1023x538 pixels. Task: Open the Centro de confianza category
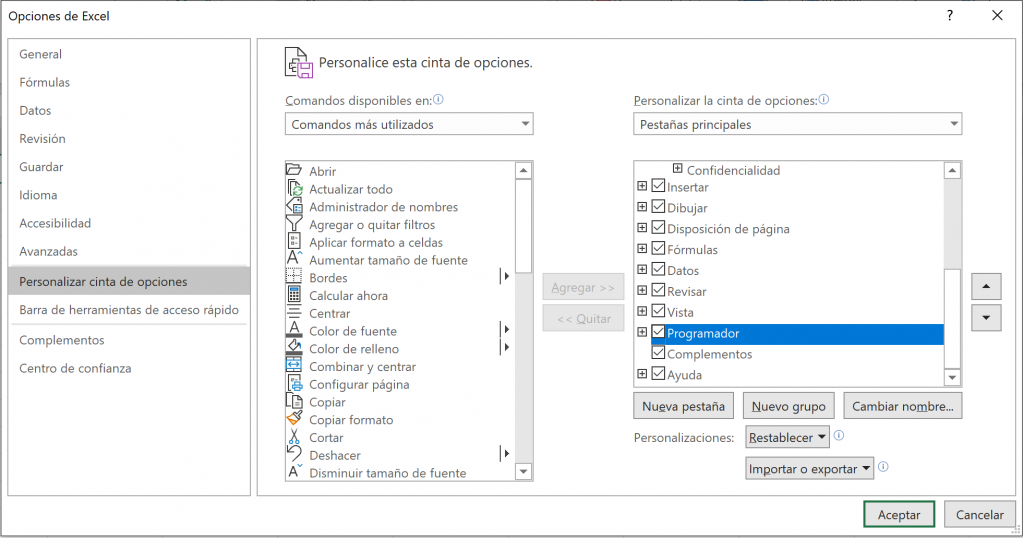coord(129,368)
